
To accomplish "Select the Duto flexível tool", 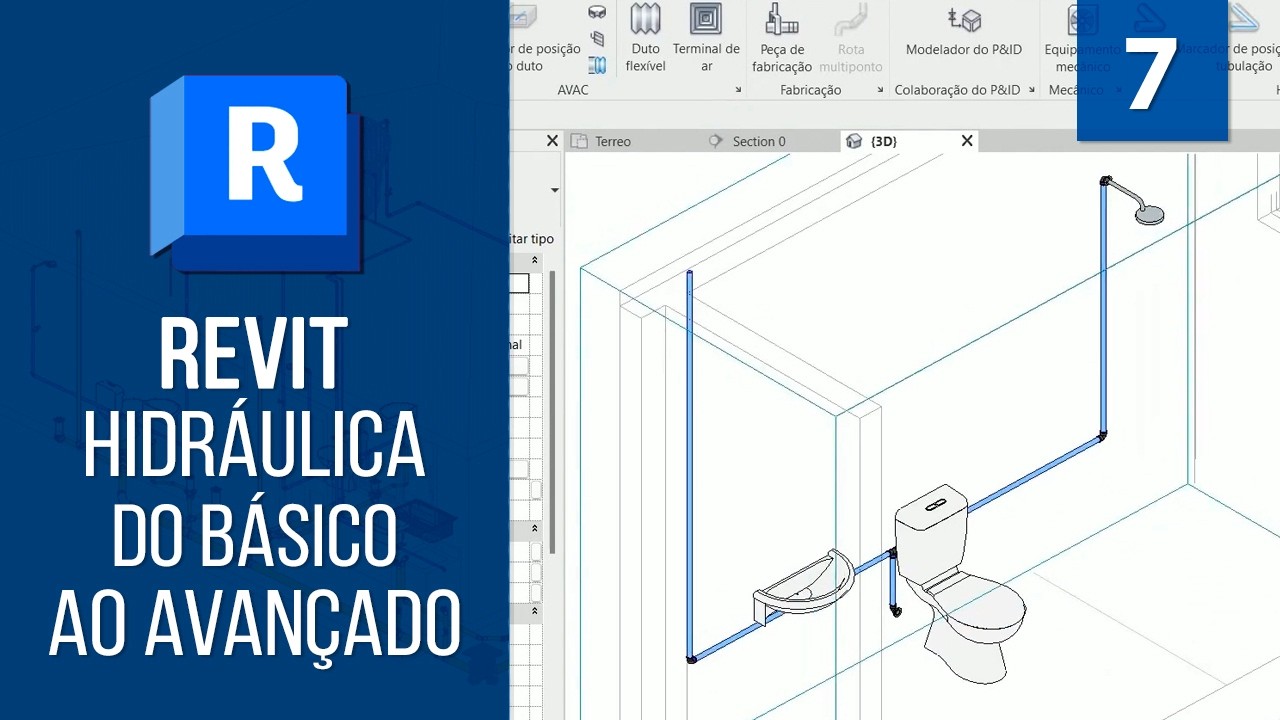I will (x=645, y=38).
